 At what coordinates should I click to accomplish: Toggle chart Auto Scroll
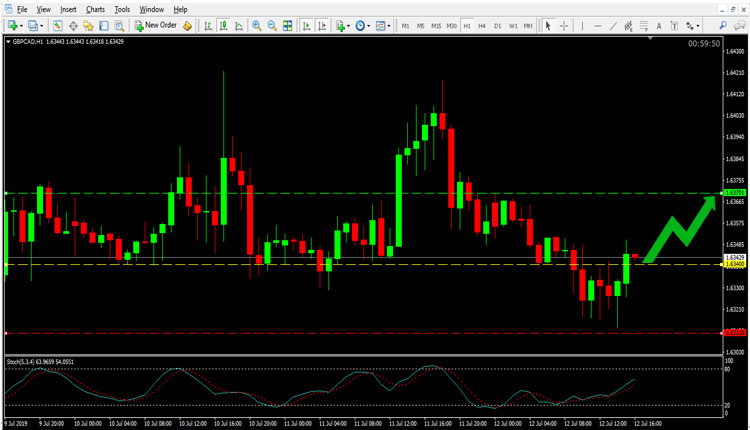click(305, 25)
